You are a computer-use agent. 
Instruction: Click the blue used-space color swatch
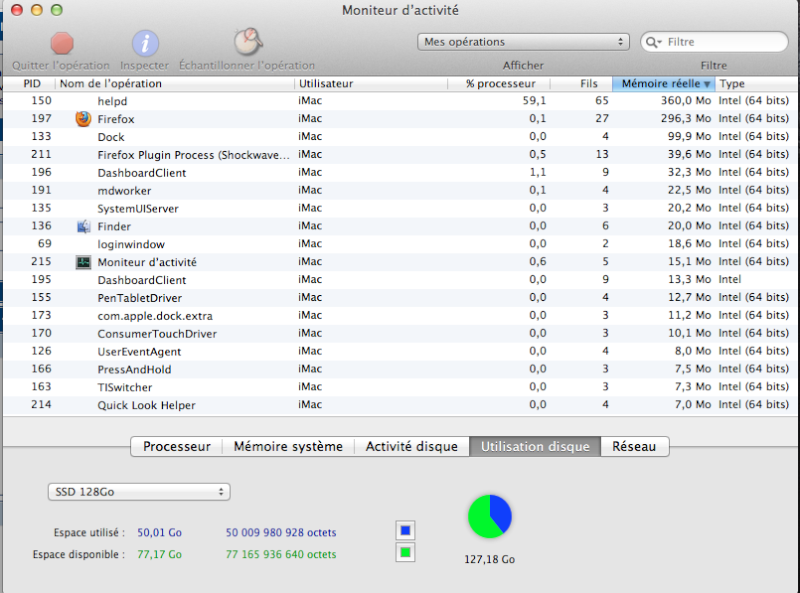405,531
